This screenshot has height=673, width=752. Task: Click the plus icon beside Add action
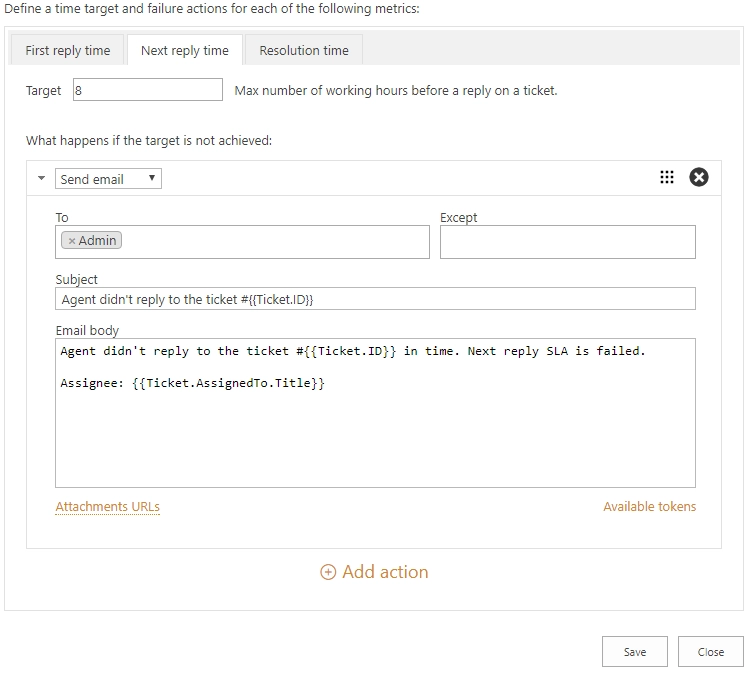point(328,572)
